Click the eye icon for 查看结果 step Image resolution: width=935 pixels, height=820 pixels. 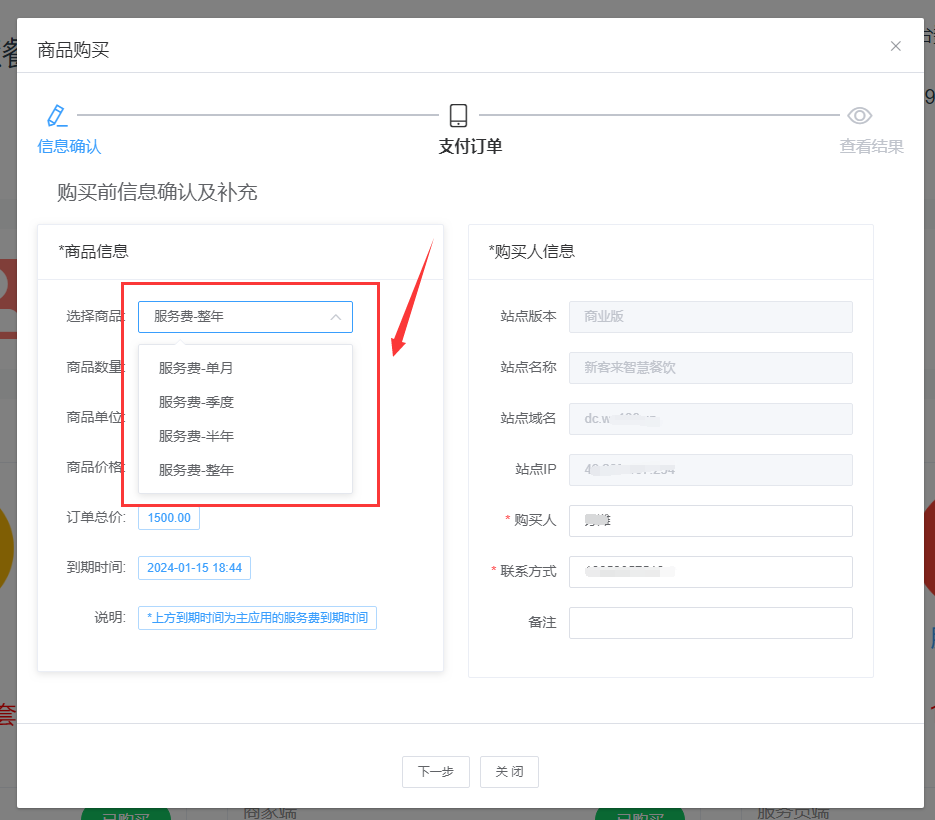click(x=859, y=115)
